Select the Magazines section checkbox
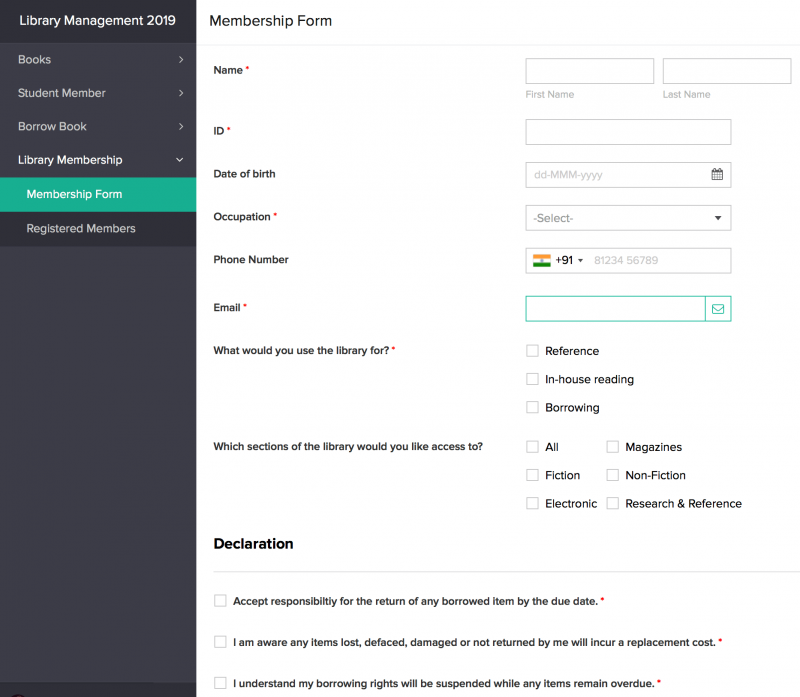 pos(613,447)
